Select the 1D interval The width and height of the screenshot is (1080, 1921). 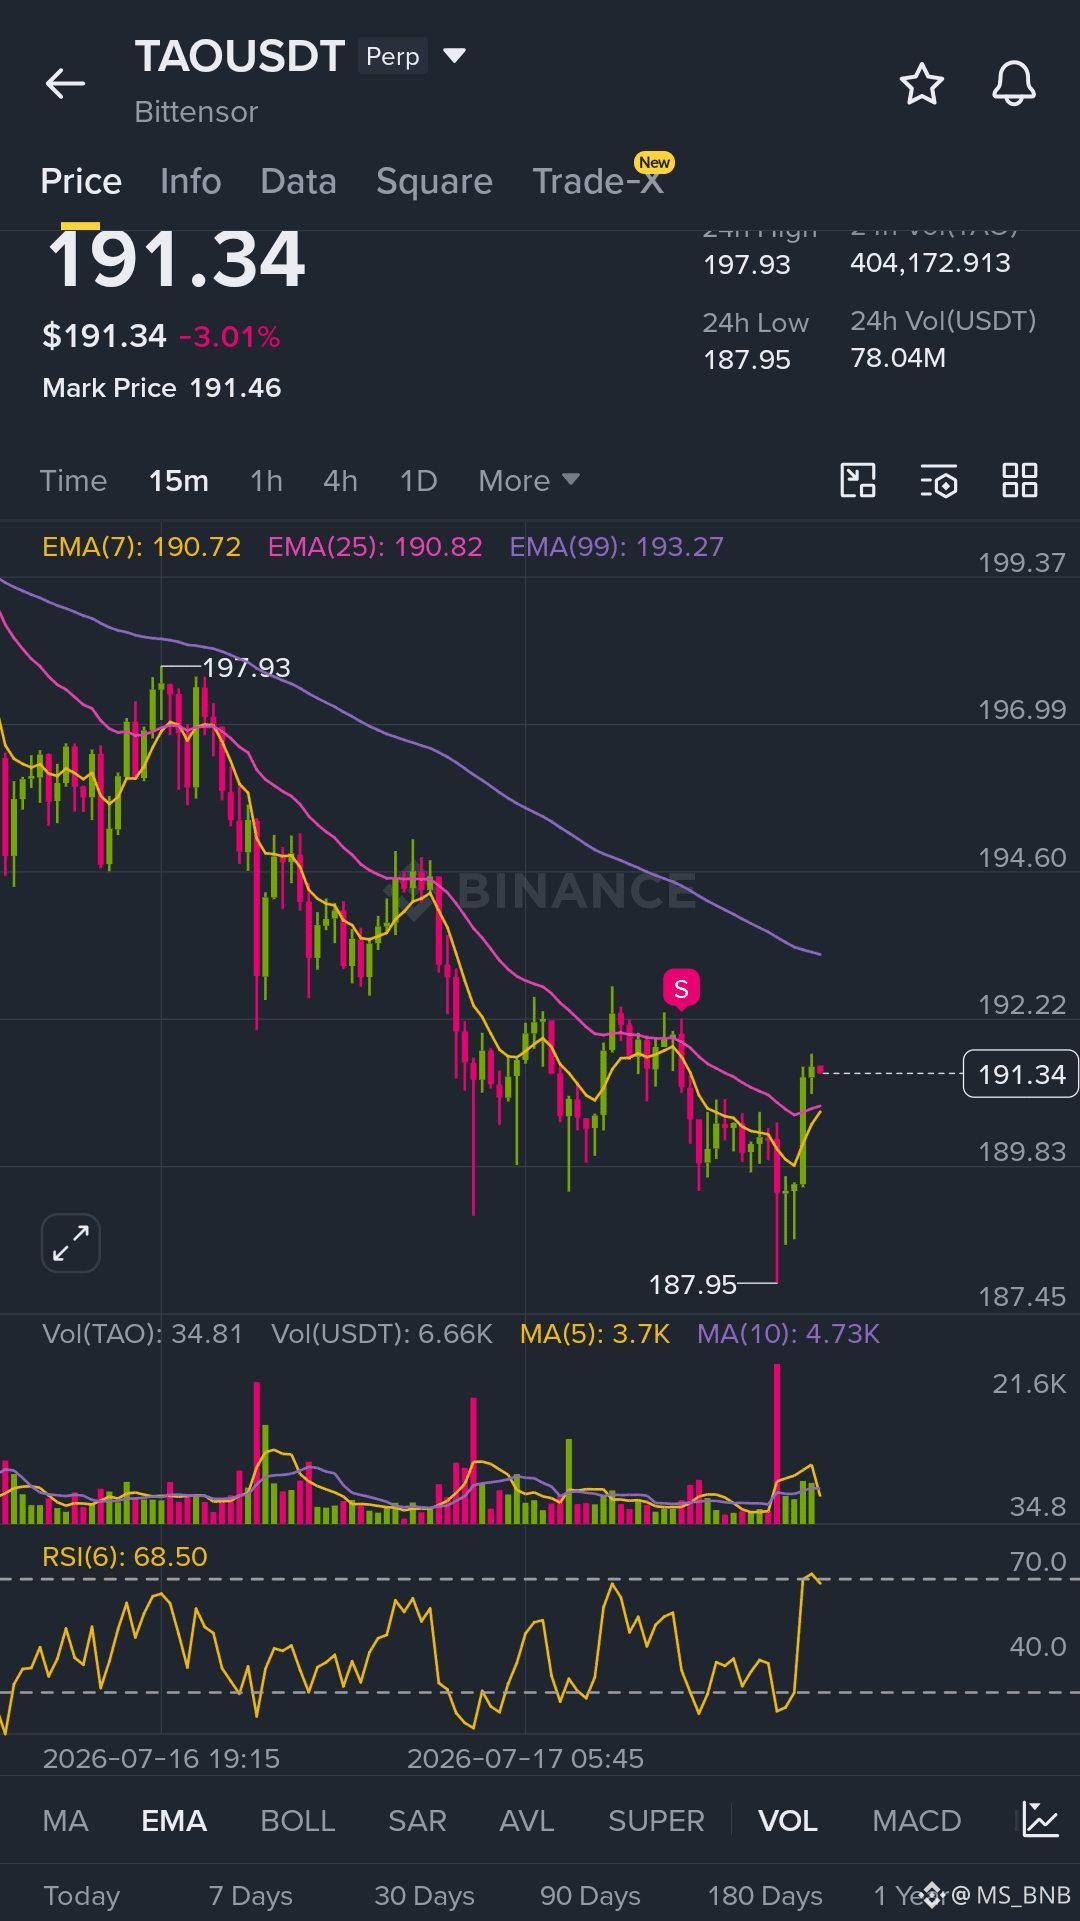pos(418,481)
